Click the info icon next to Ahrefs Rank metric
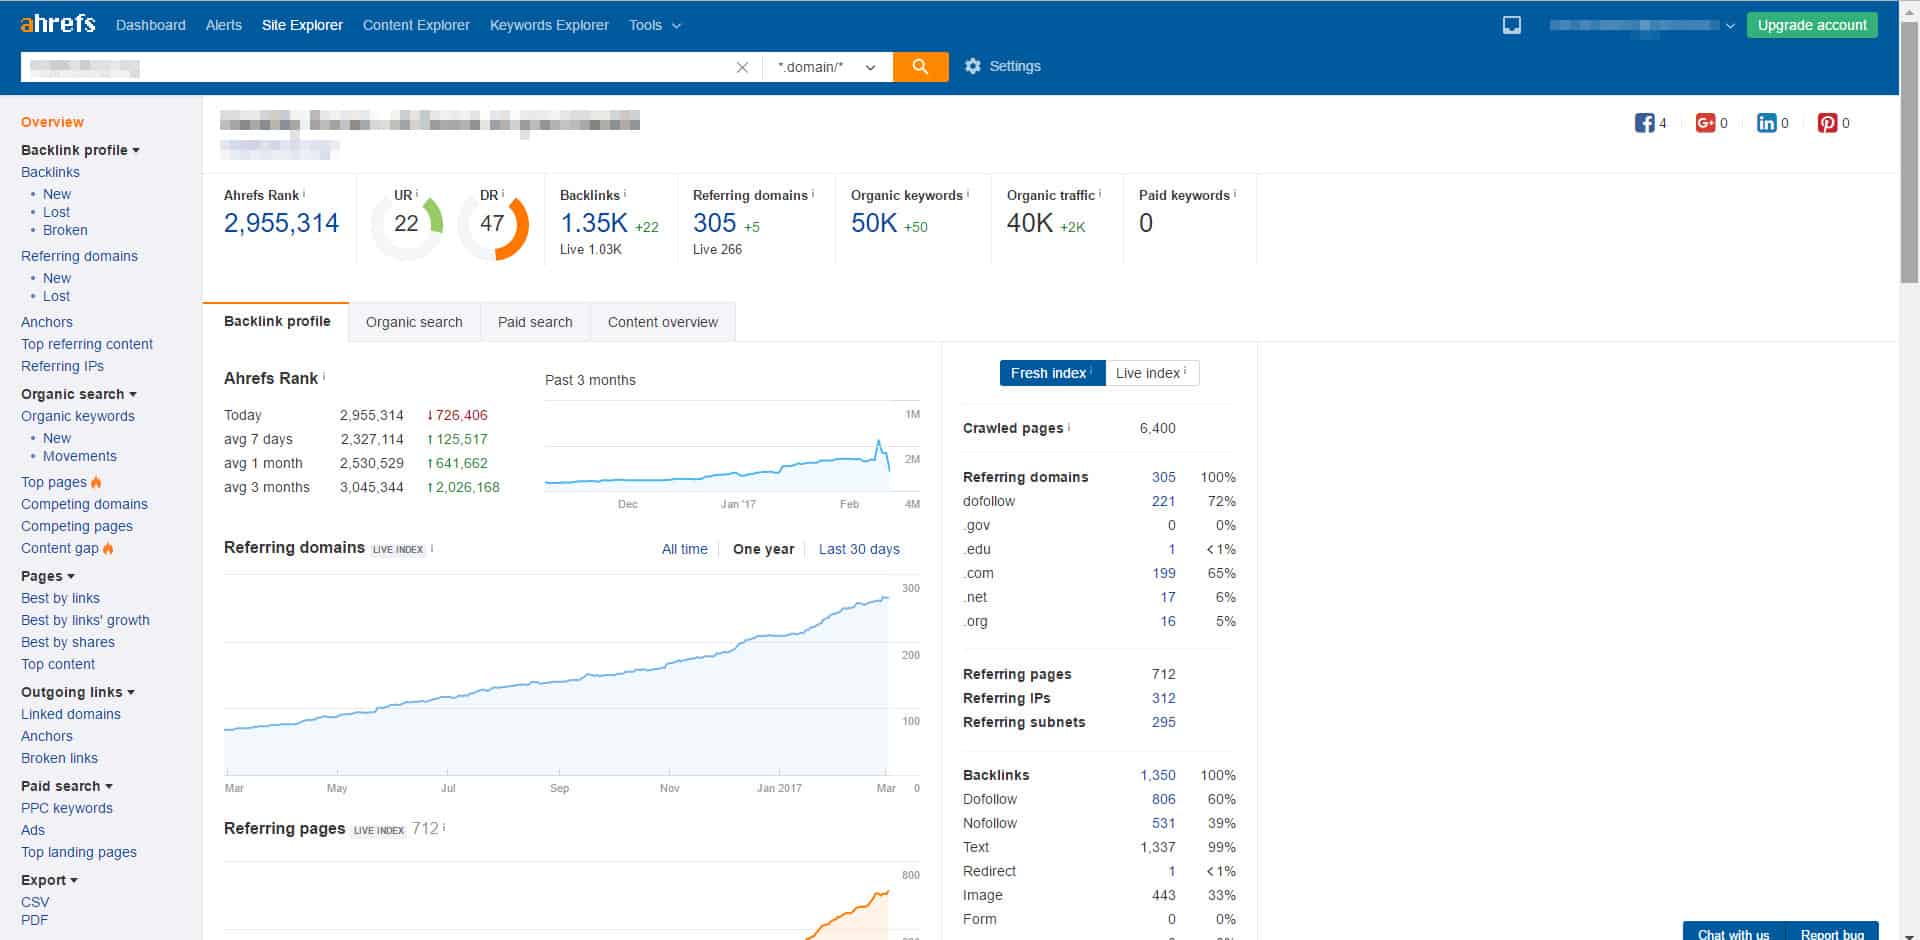This screenshot has width=1920, height=940. pyautogui.click(x=304, y=193)
